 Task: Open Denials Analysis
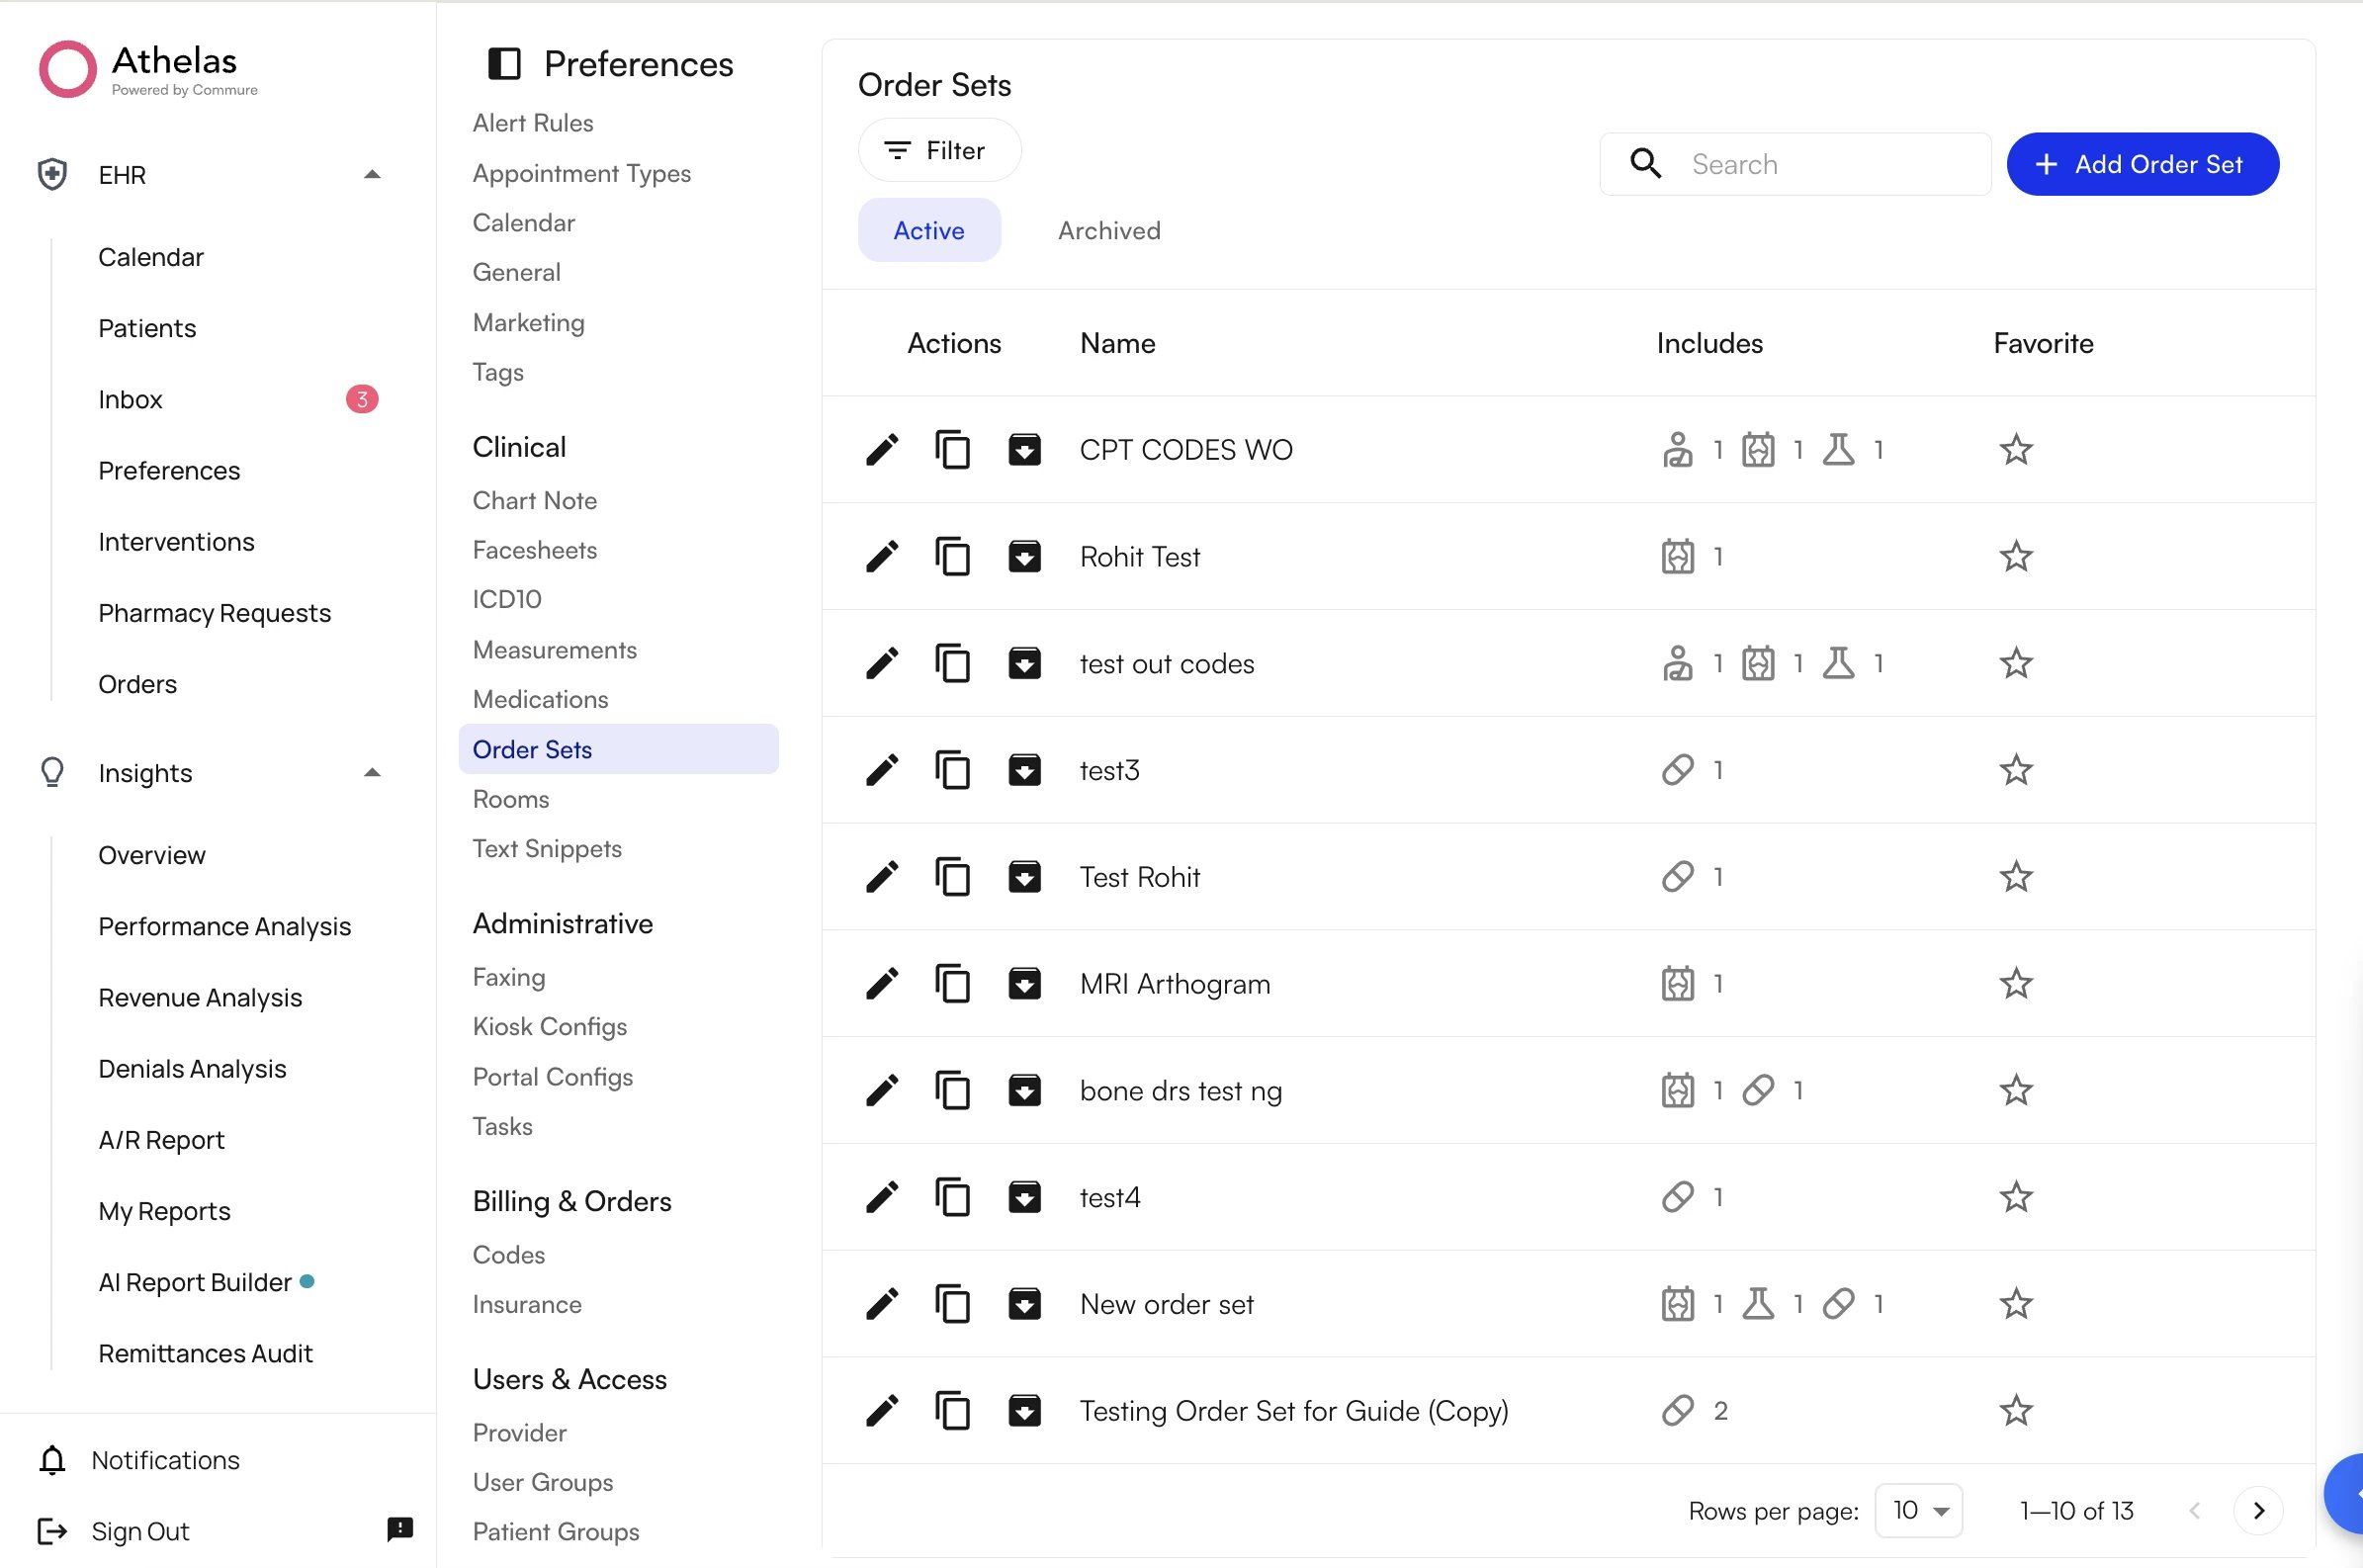click(x=192, y=1069)
